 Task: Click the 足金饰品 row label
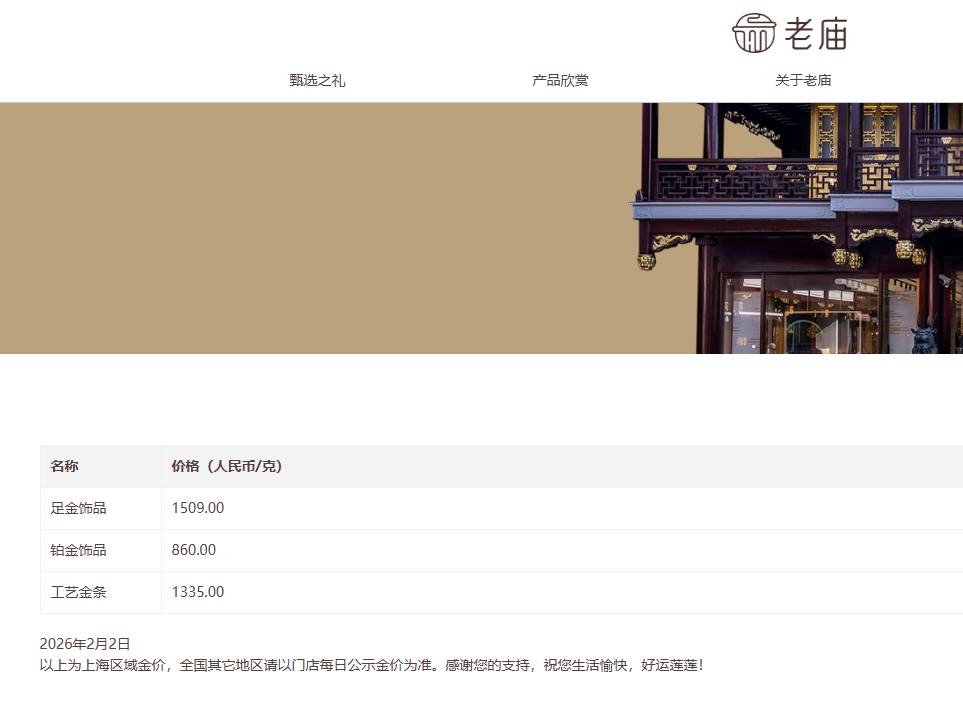78,508
